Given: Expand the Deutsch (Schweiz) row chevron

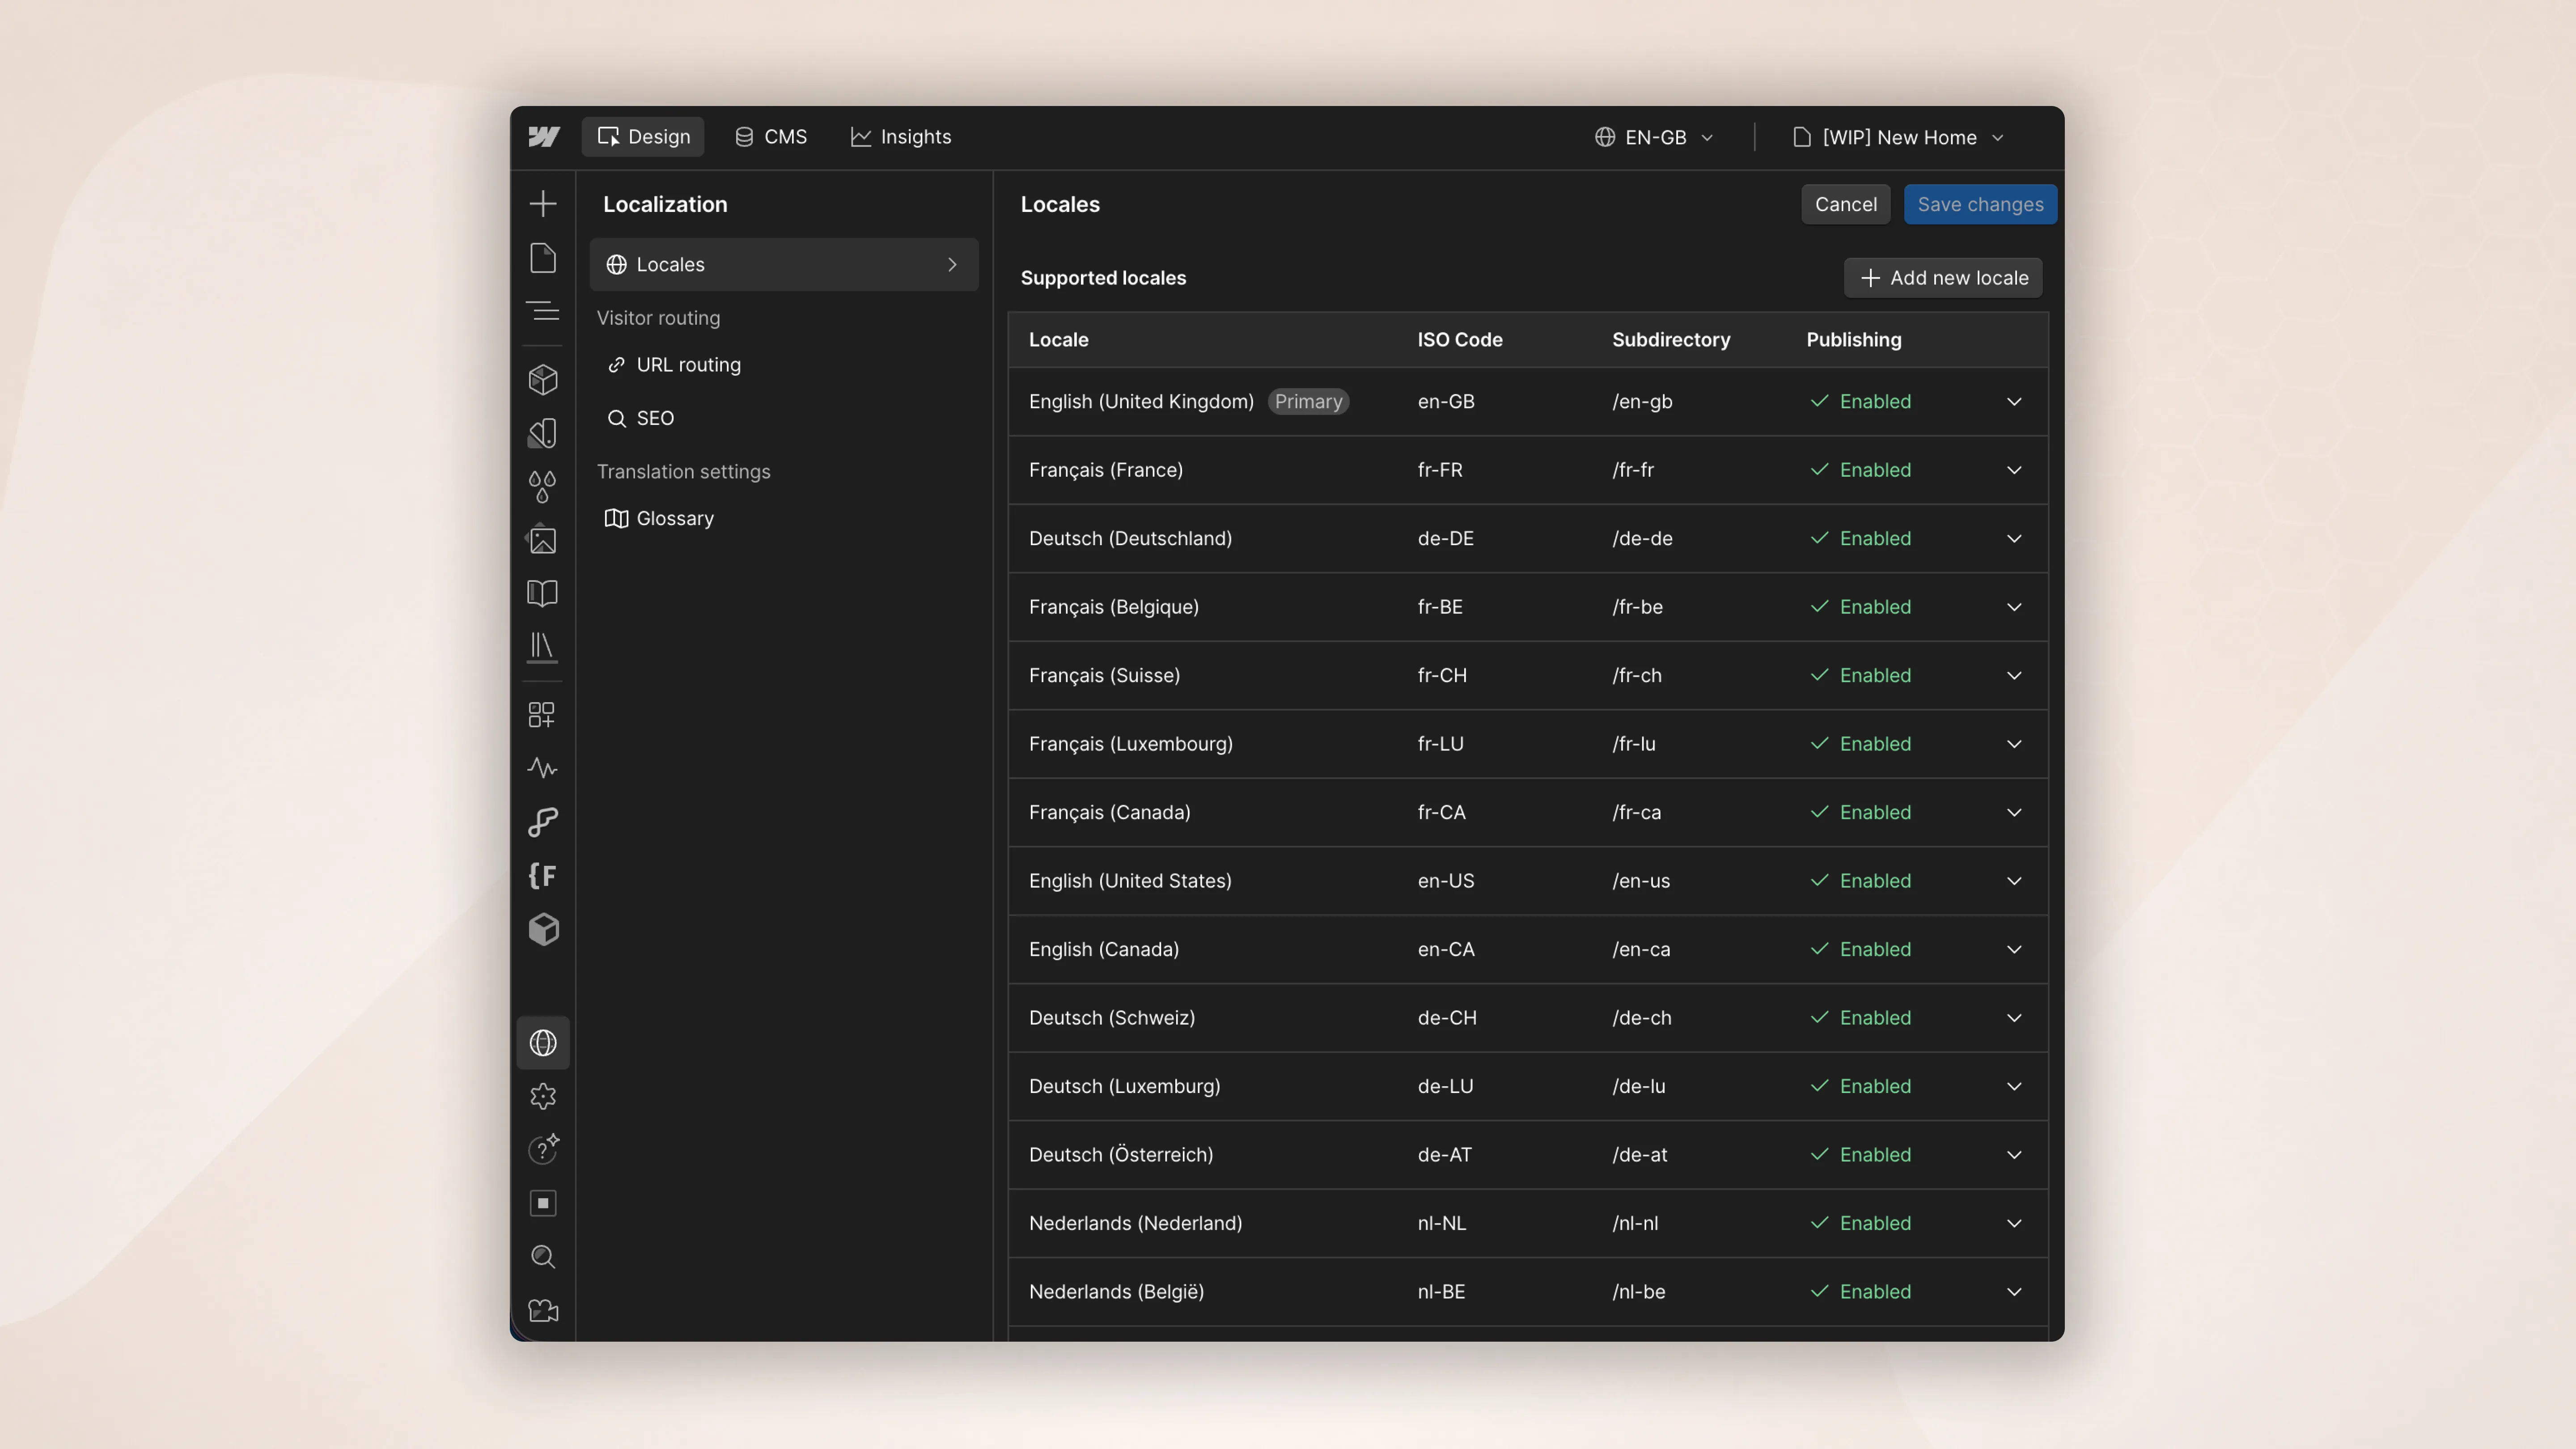Looking at the screenshot, I should pyautogui.click(x=2014, y=1018).
